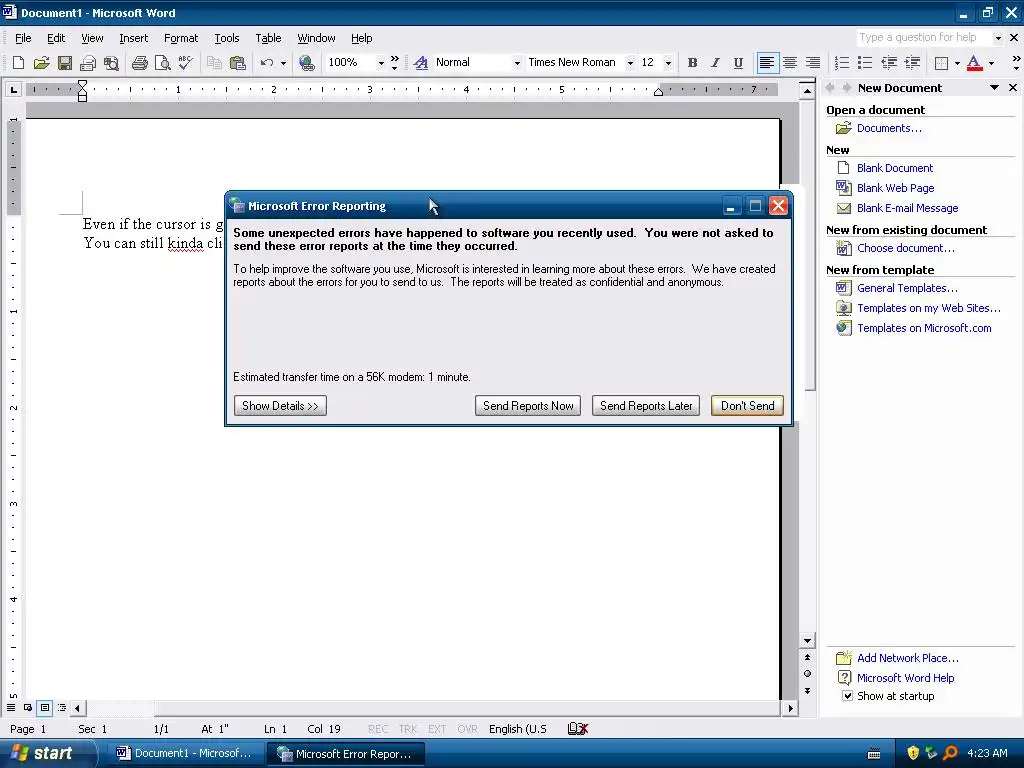1024x768 pixels.
Task: Open the Tools menu
Action: tap(227, 38)
